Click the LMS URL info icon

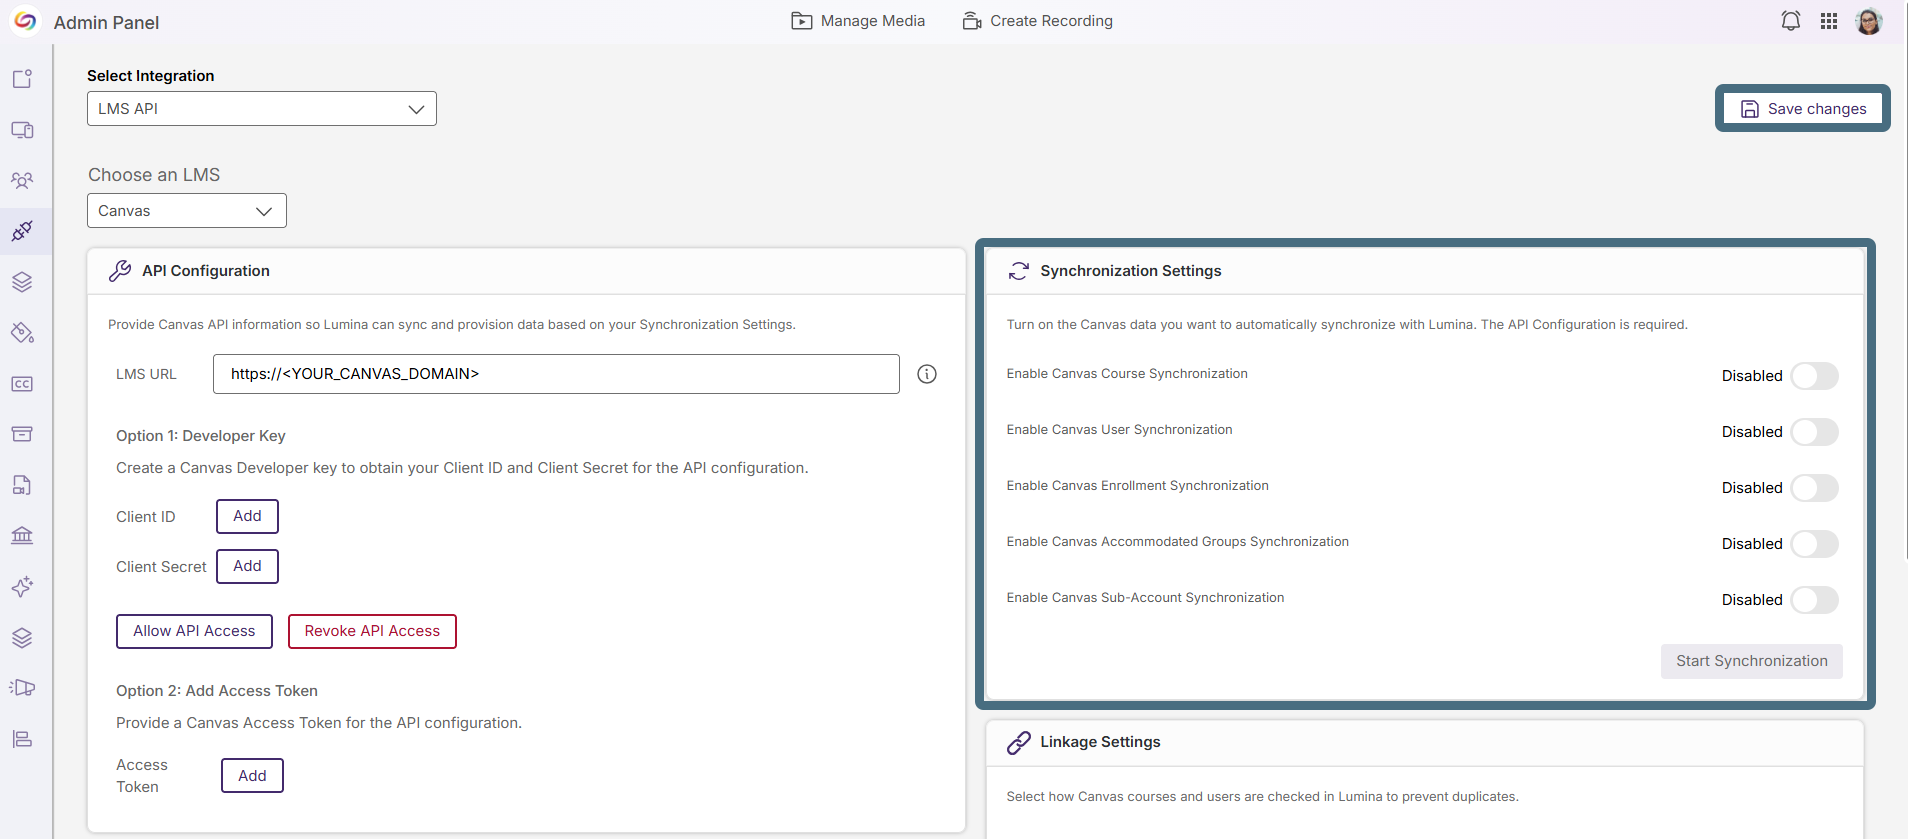coord(927,374)
